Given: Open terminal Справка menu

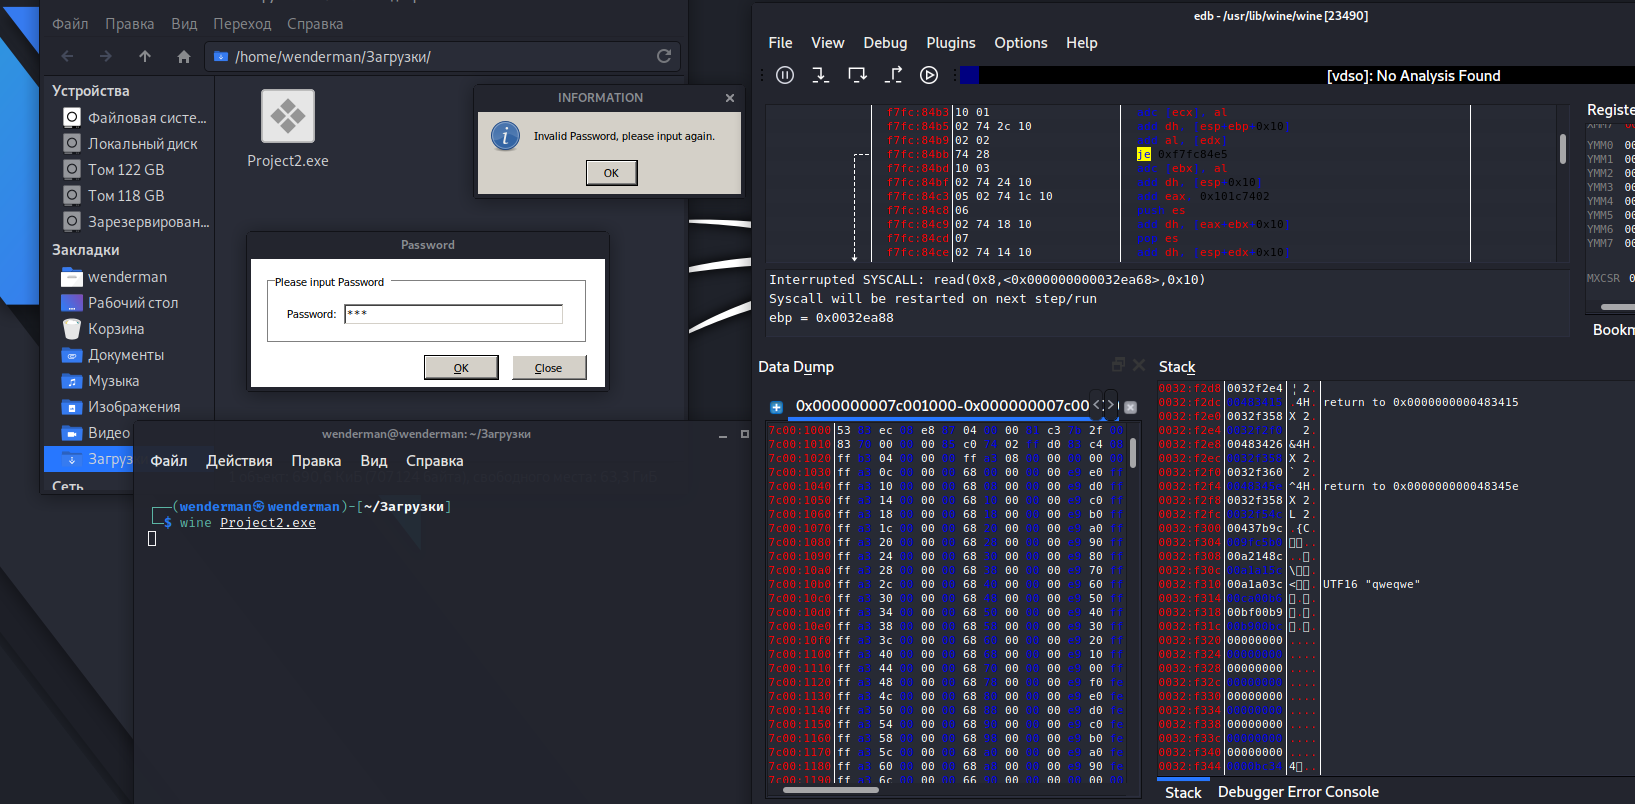Looking at the screenshot, I should point(434,461).
